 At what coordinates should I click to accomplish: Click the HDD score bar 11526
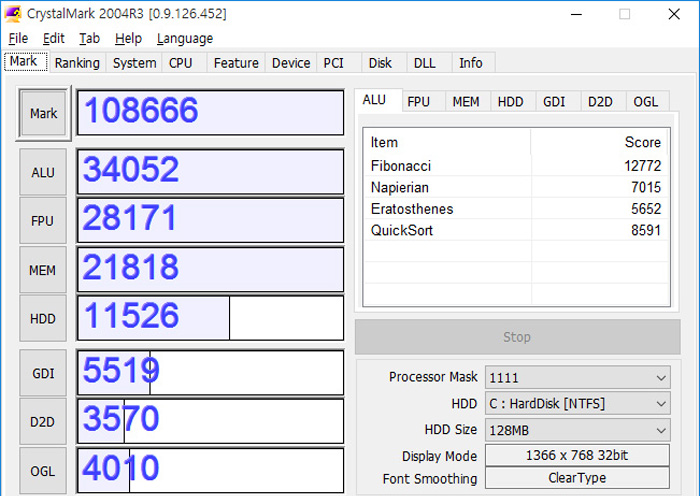click(210, 318)
